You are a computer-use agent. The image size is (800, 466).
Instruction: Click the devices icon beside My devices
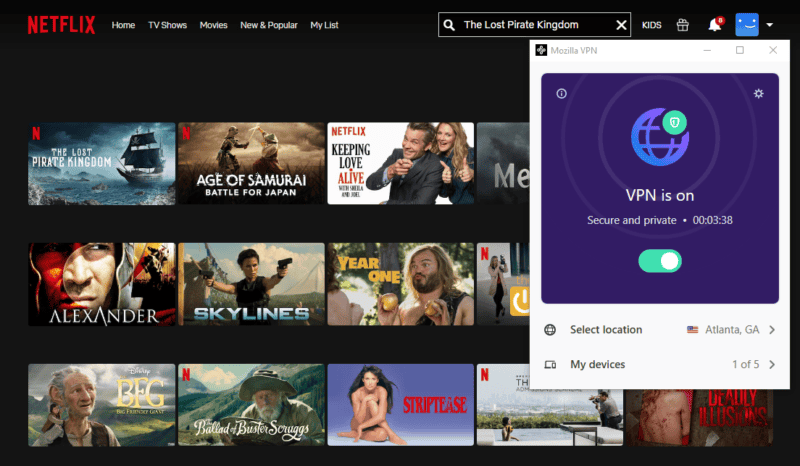[550, 364]
